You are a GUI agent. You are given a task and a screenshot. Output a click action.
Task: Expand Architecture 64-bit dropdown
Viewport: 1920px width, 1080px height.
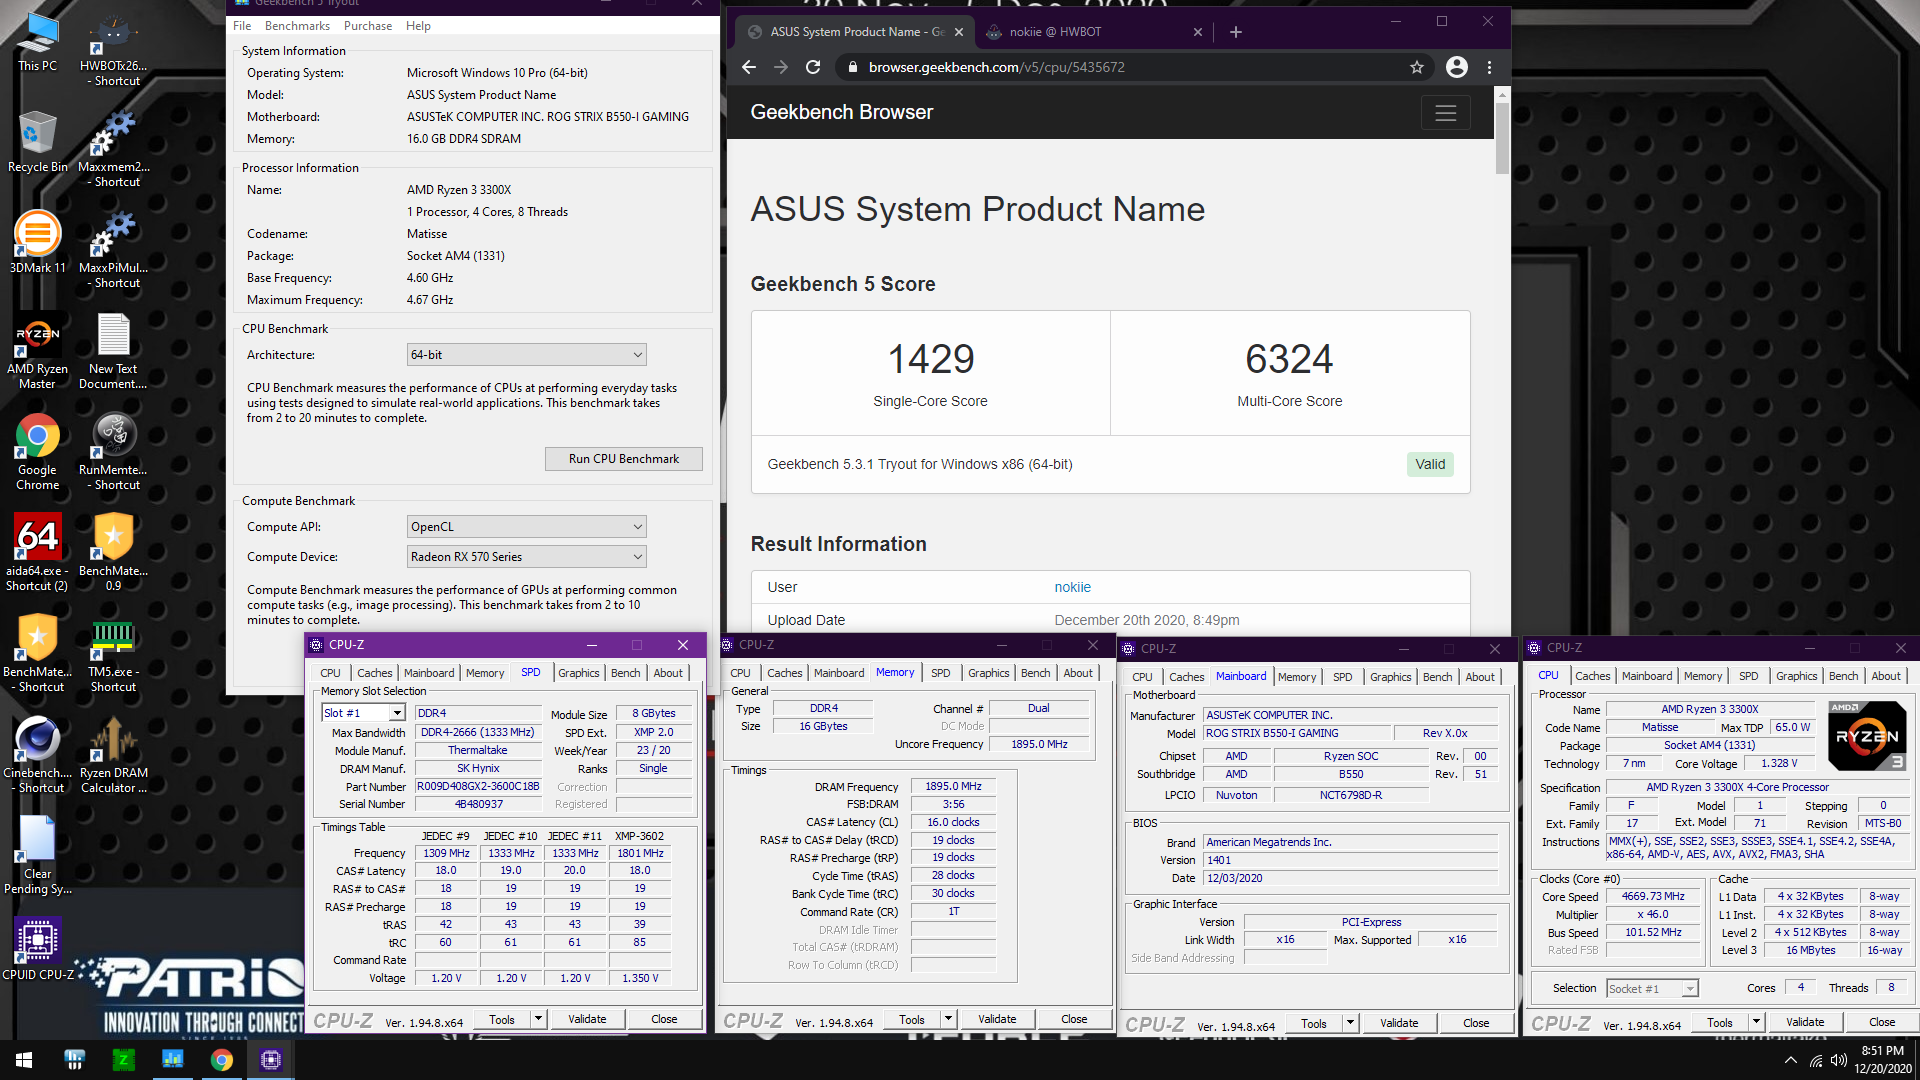(x=527, y=355)
